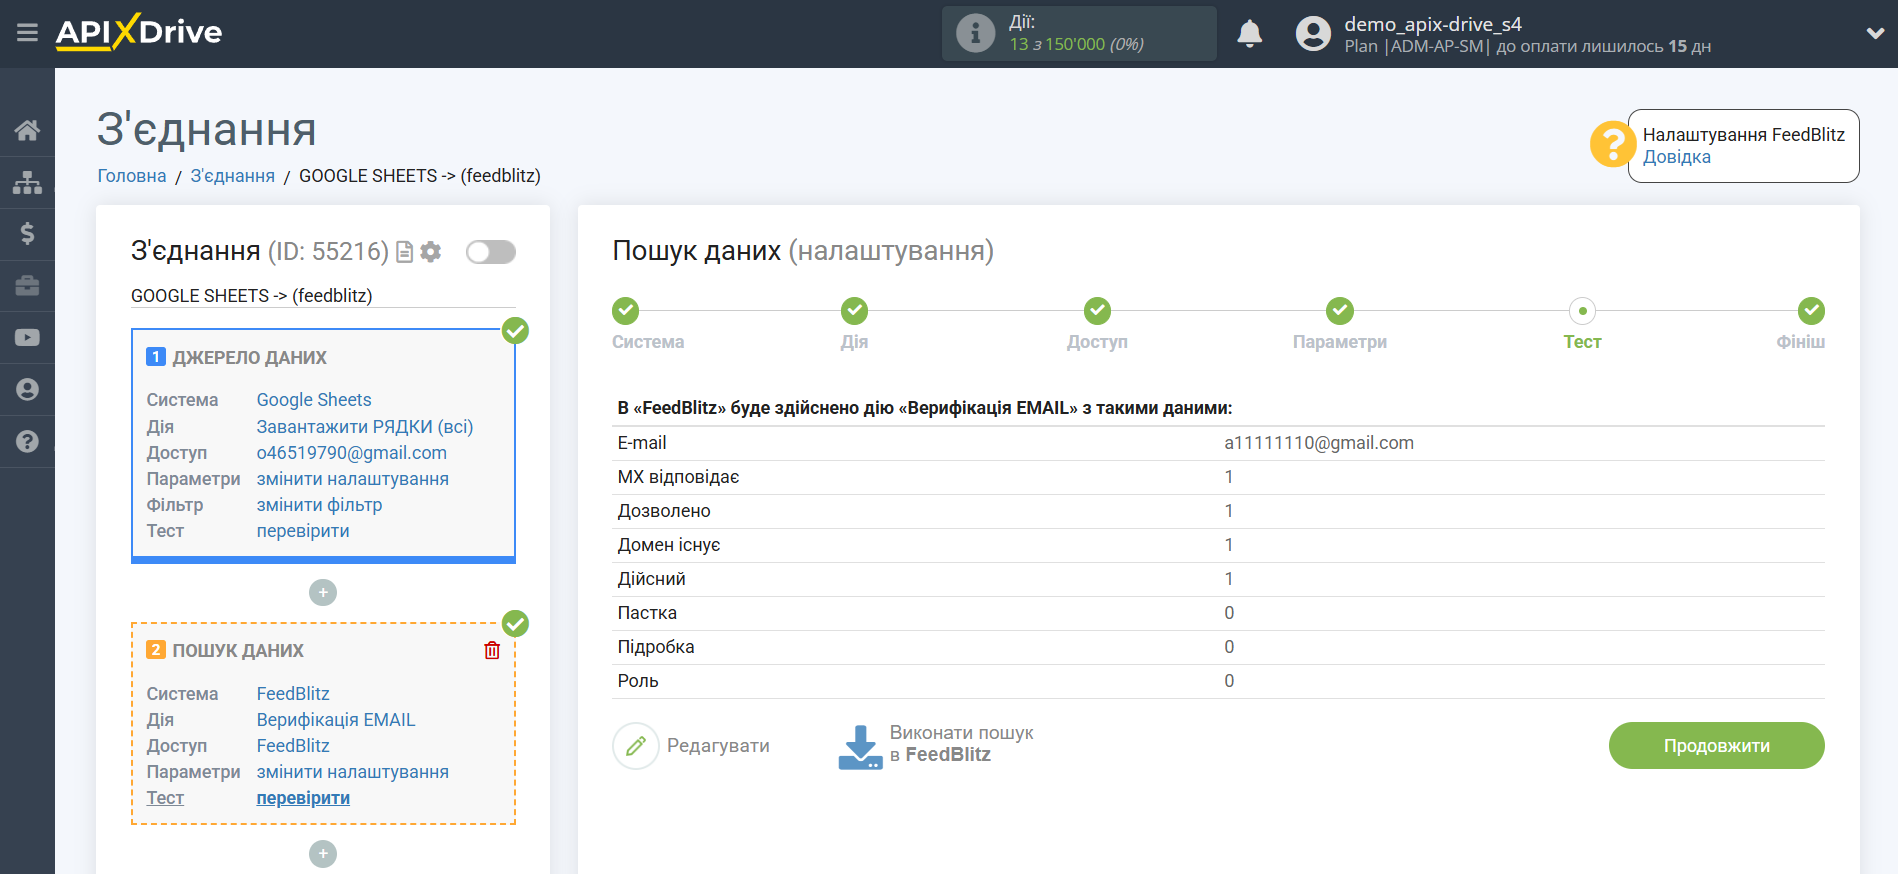The height and width of the screenshot is (874, 1898).
Task: Click змінити налаштування in search block
Action: pos(353,772)
